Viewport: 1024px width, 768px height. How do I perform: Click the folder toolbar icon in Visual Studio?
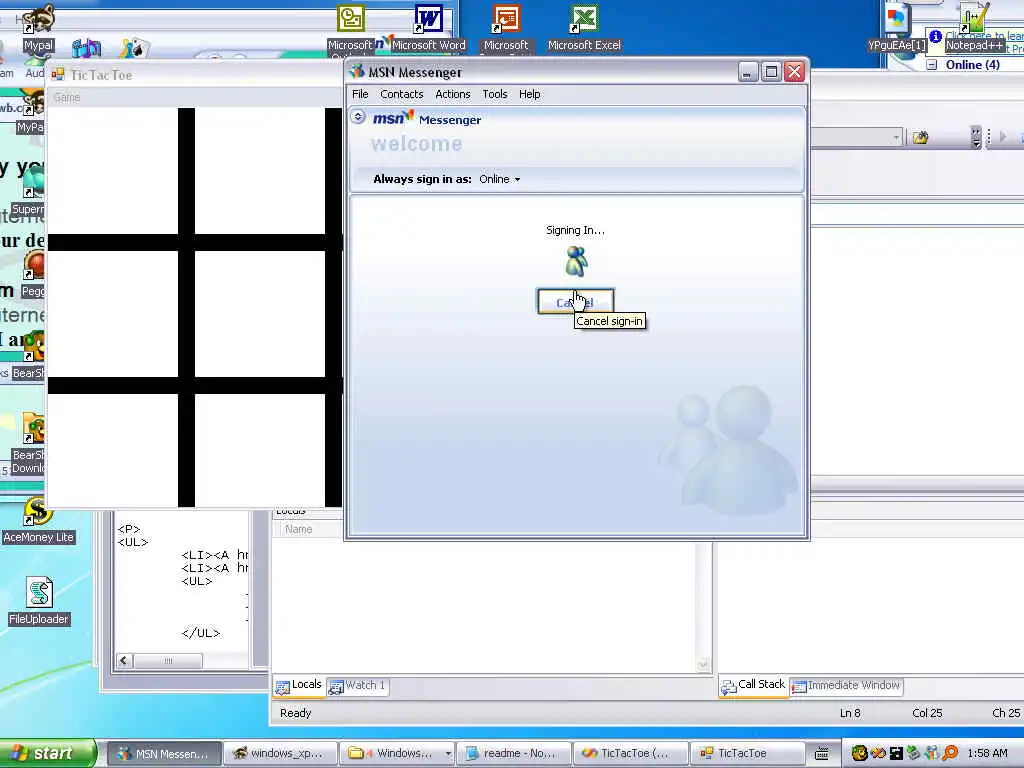(x=921, y=137)
